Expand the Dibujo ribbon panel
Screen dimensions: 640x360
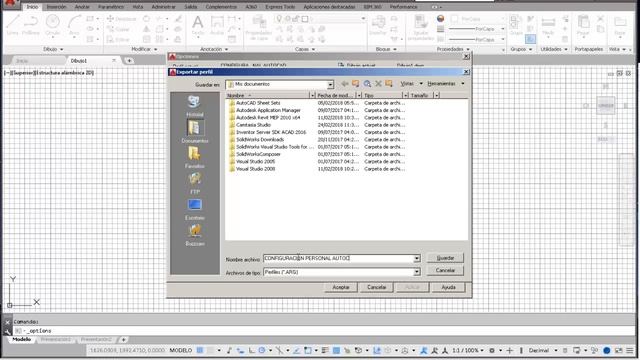pyautogui.click(x=53, y=49)
